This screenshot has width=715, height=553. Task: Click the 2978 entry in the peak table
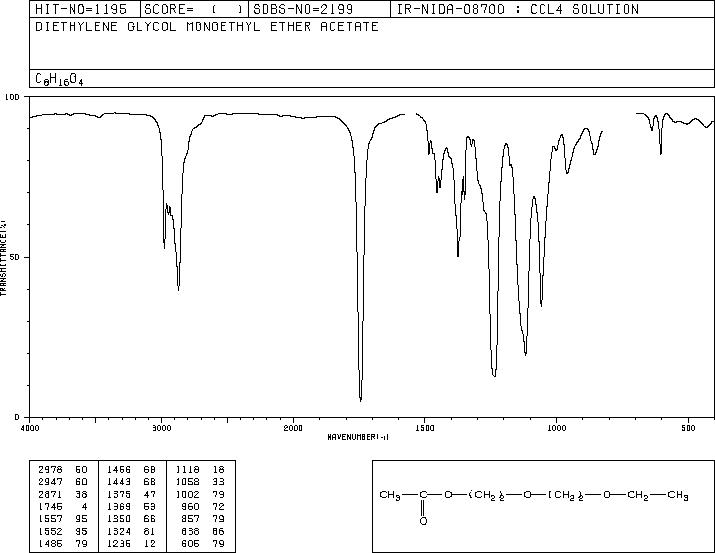point(51,470)
